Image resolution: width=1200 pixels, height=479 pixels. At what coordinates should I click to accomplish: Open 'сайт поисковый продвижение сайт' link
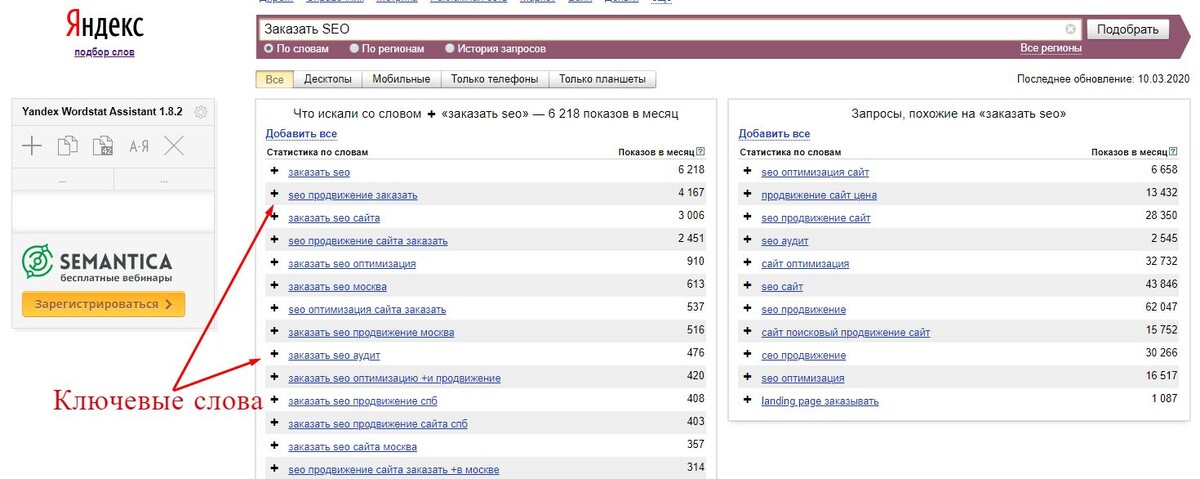845,333
